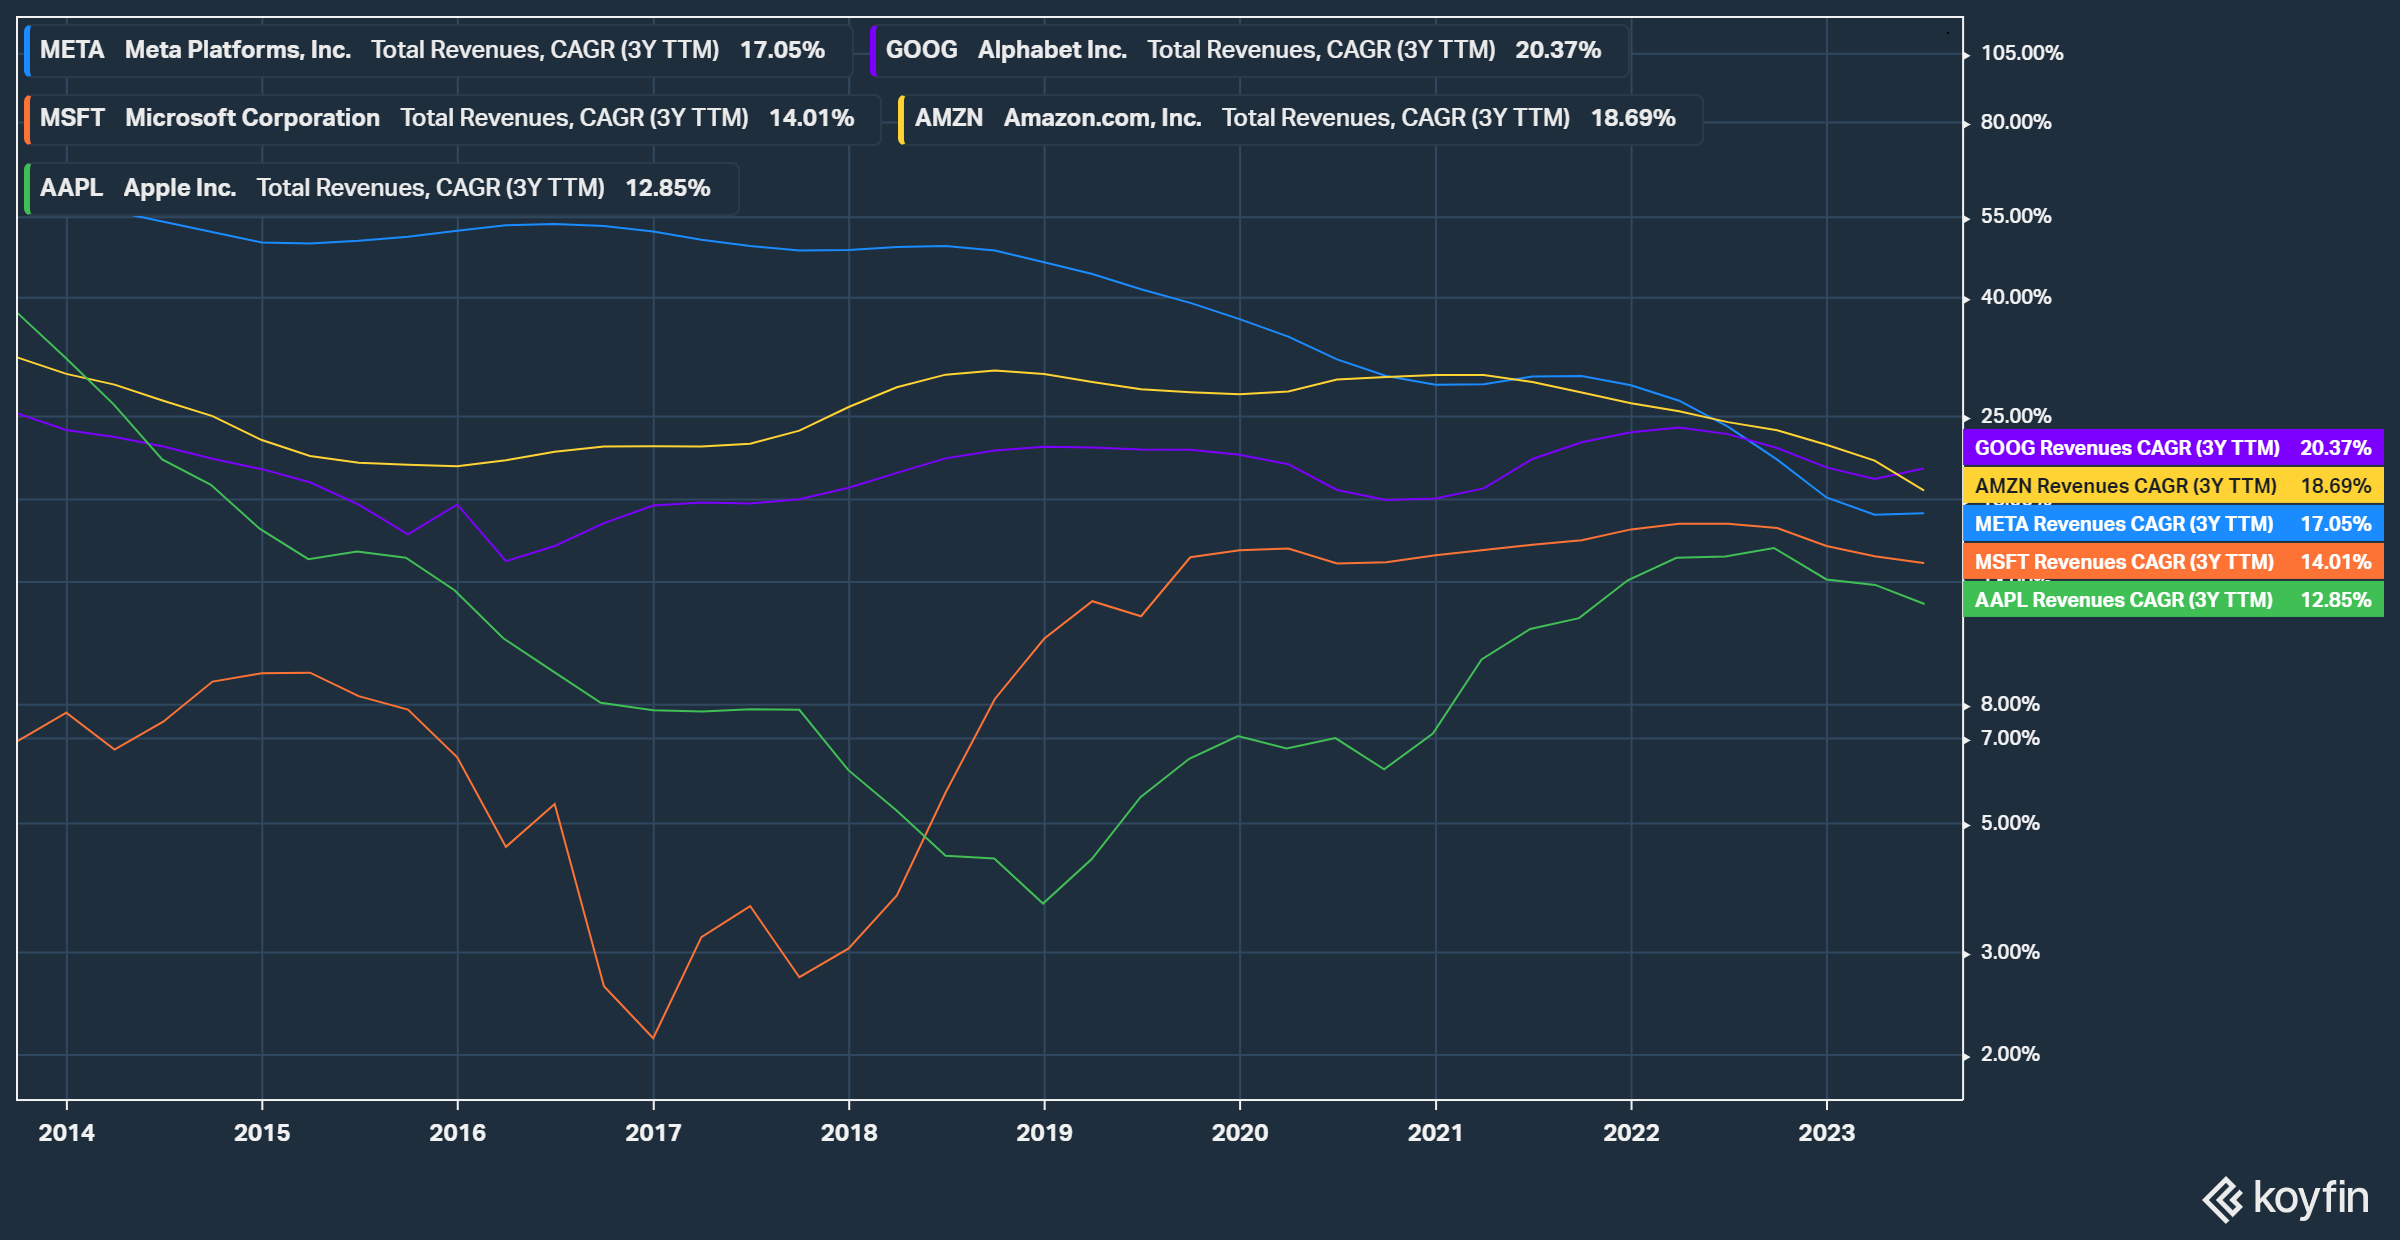The image size is (2400, 1240).
Task: Click the 55.00% y-axis label
Action: 2016,216
